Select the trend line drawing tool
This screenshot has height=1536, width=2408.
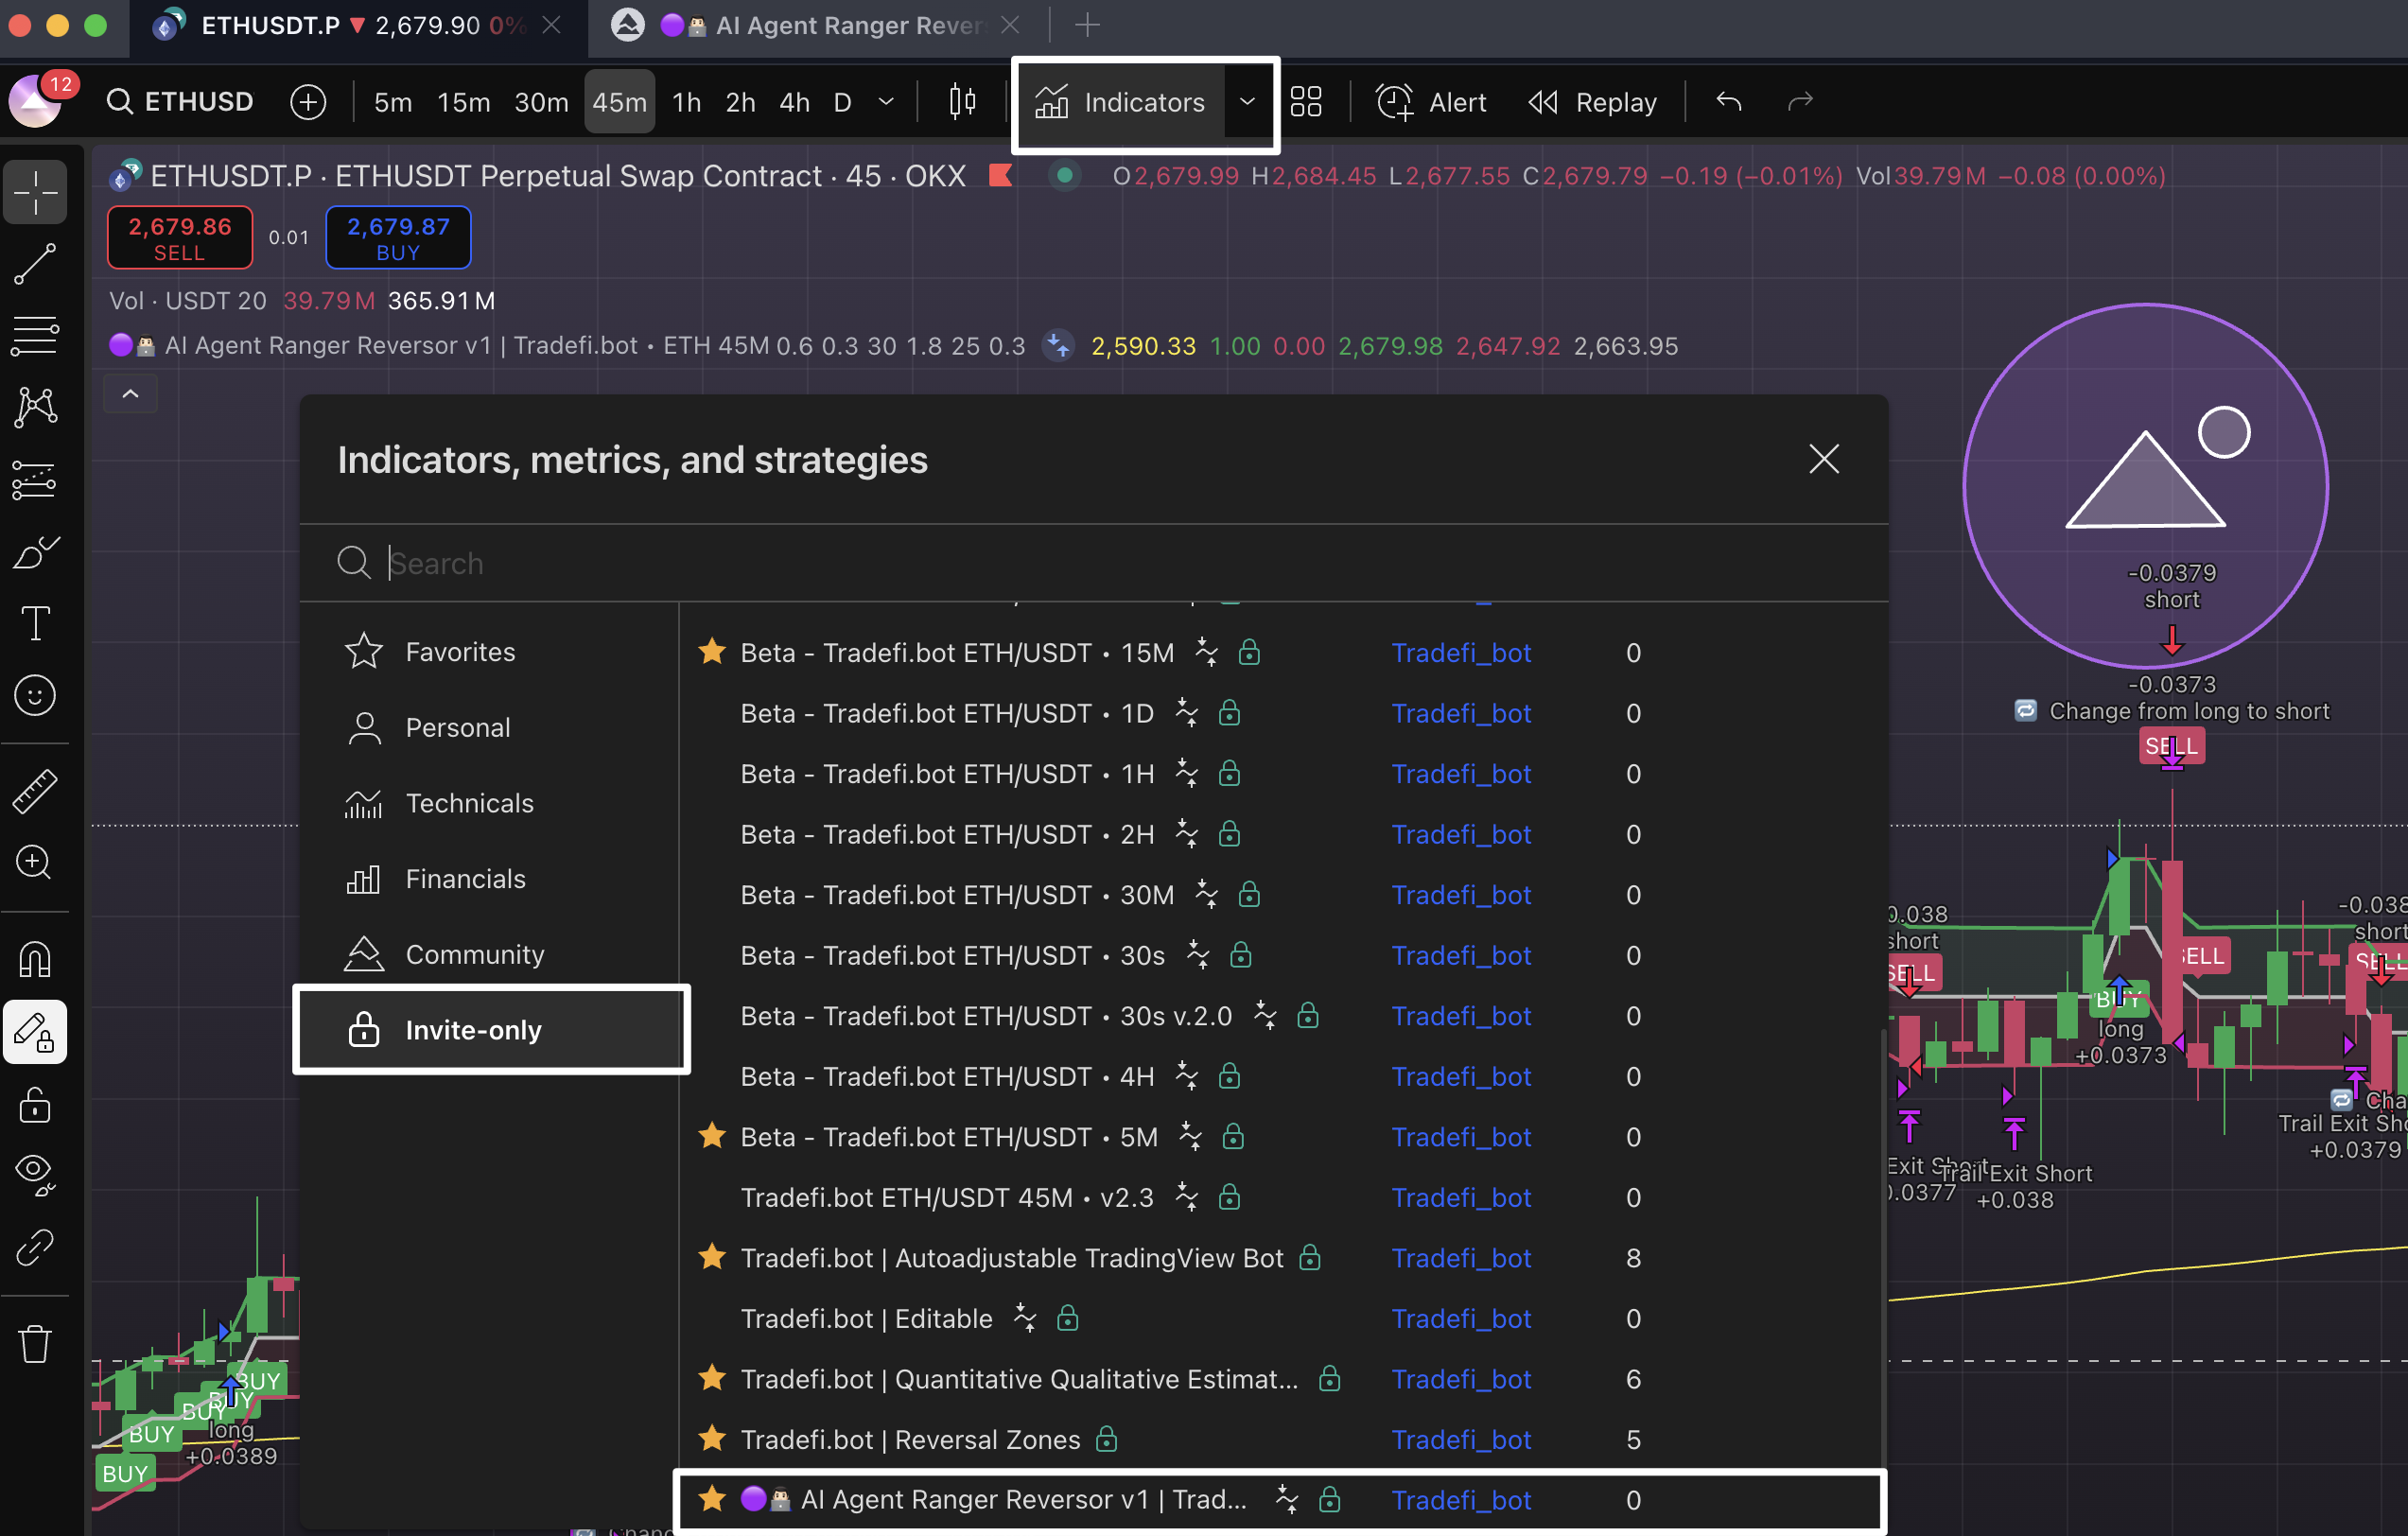35,264
